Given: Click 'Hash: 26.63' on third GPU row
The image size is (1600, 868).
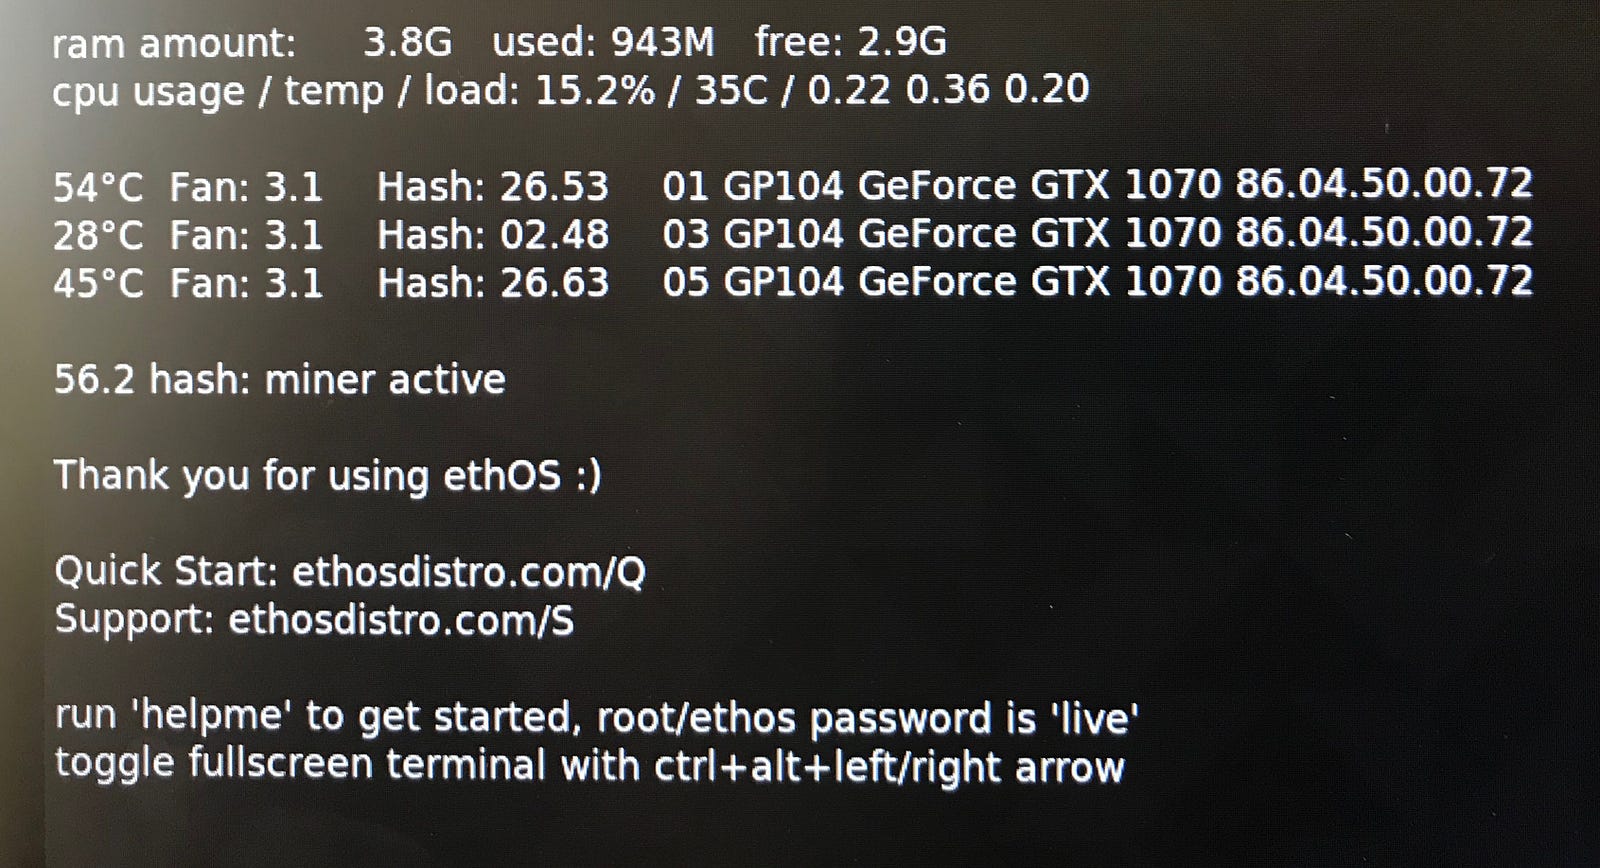Looking at the screenshot, I should (492, 283).
